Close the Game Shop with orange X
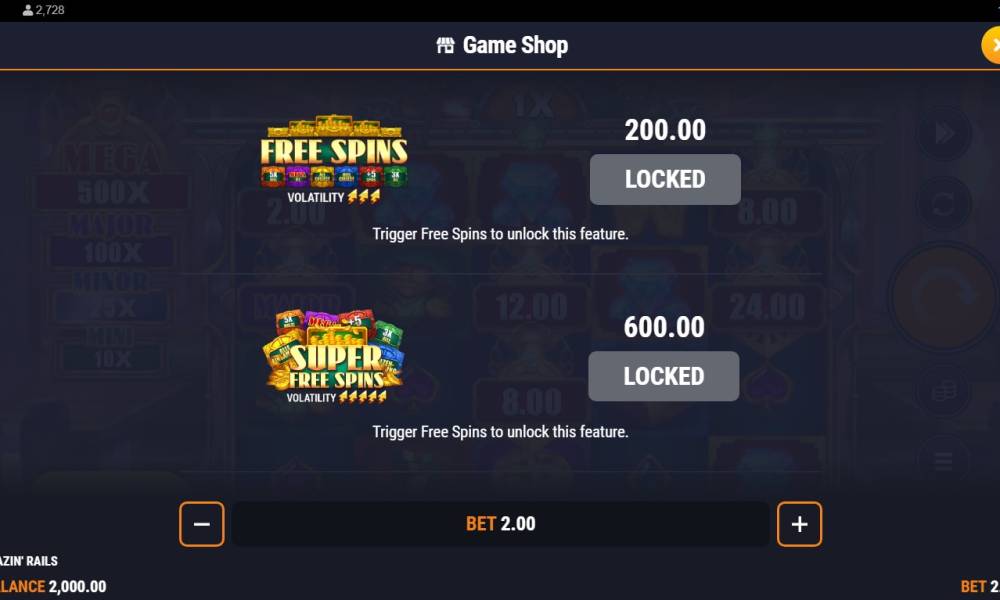Image resolution: width=1000 pixels, height=600 pixels. pos(991,45)
